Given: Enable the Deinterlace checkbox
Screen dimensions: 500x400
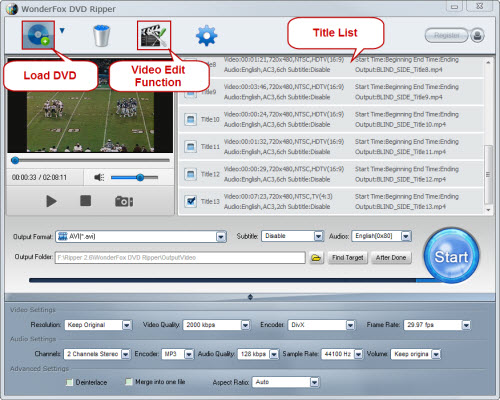Looking at the screenshot, I should pyautogui.click(x=69, y=382).
